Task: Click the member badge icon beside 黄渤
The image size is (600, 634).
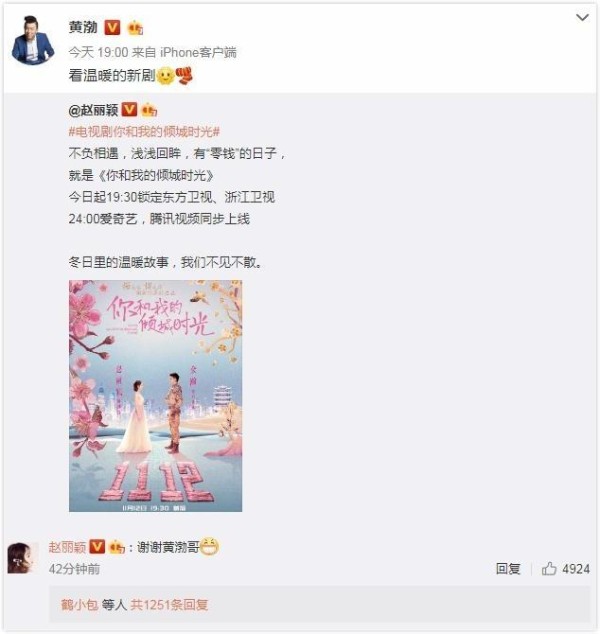Action: pos(135,28)
